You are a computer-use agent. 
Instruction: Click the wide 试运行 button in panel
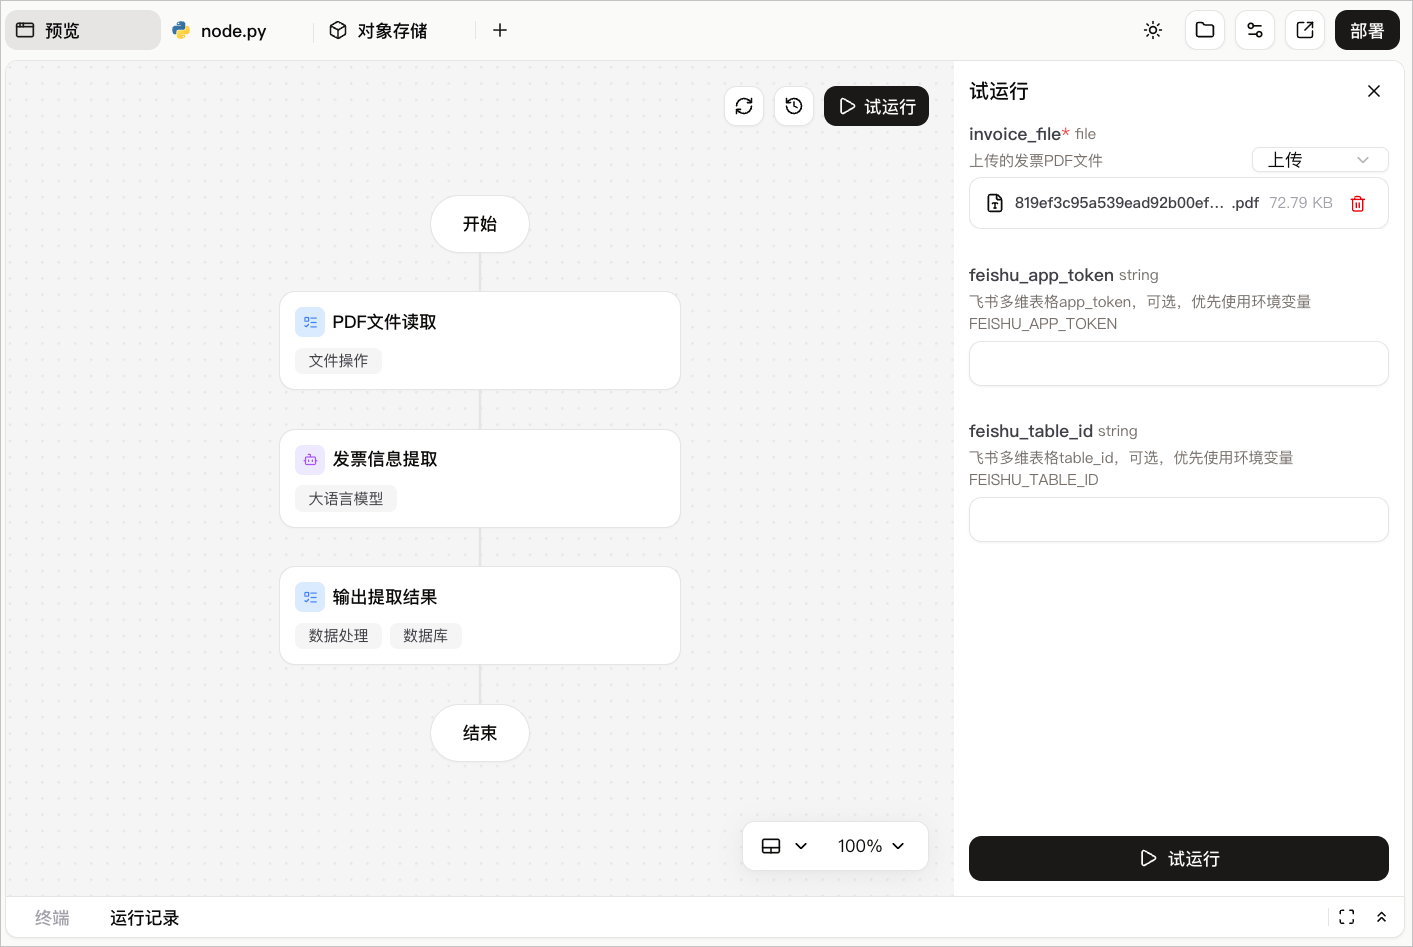tap(1179, 858)
